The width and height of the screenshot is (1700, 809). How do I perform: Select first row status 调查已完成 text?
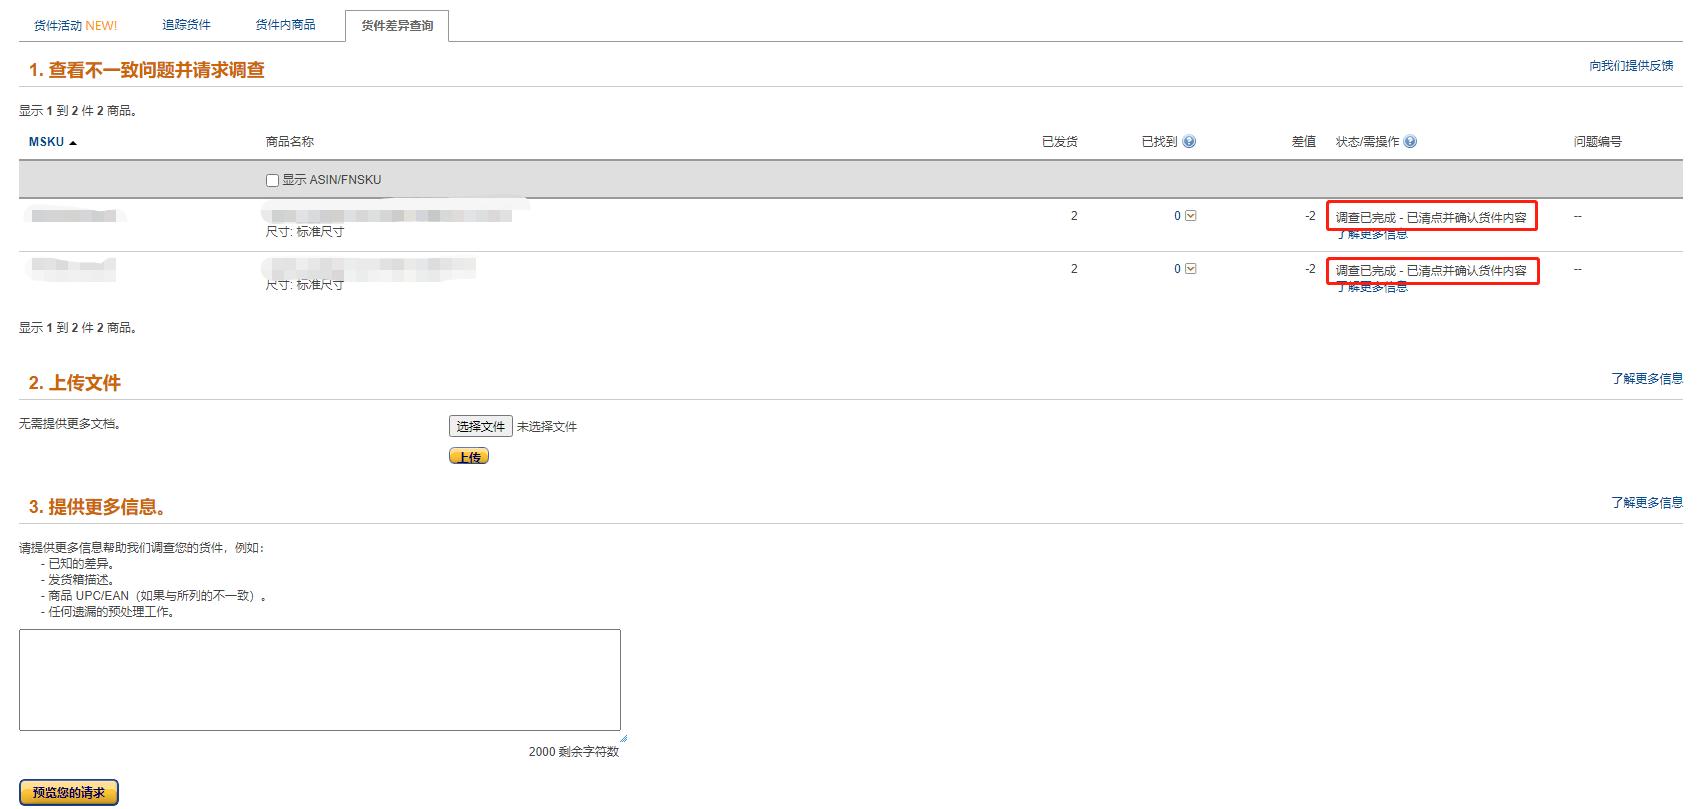[1431, 217]
